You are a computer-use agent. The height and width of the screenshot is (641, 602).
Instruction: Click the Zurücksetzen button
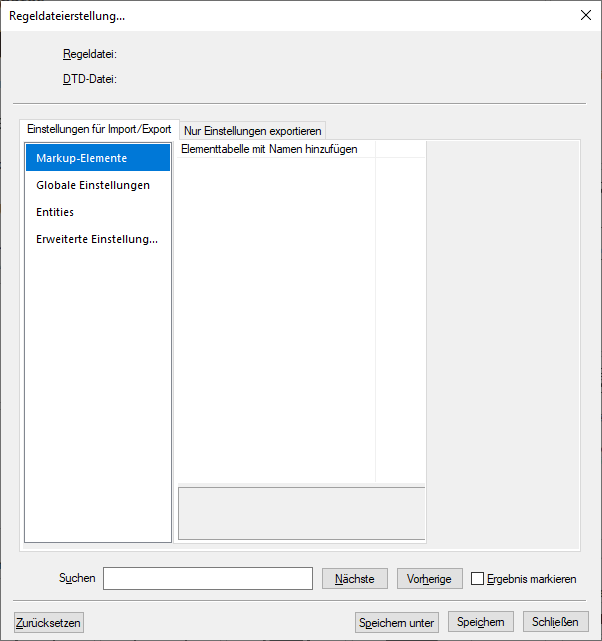(49, 622)
